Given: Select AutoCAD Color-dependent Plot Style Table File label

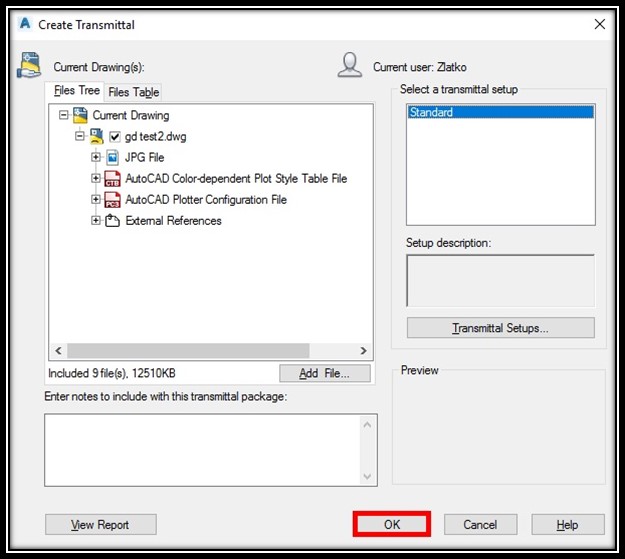Looking at the screenshot, I should 236,179.
